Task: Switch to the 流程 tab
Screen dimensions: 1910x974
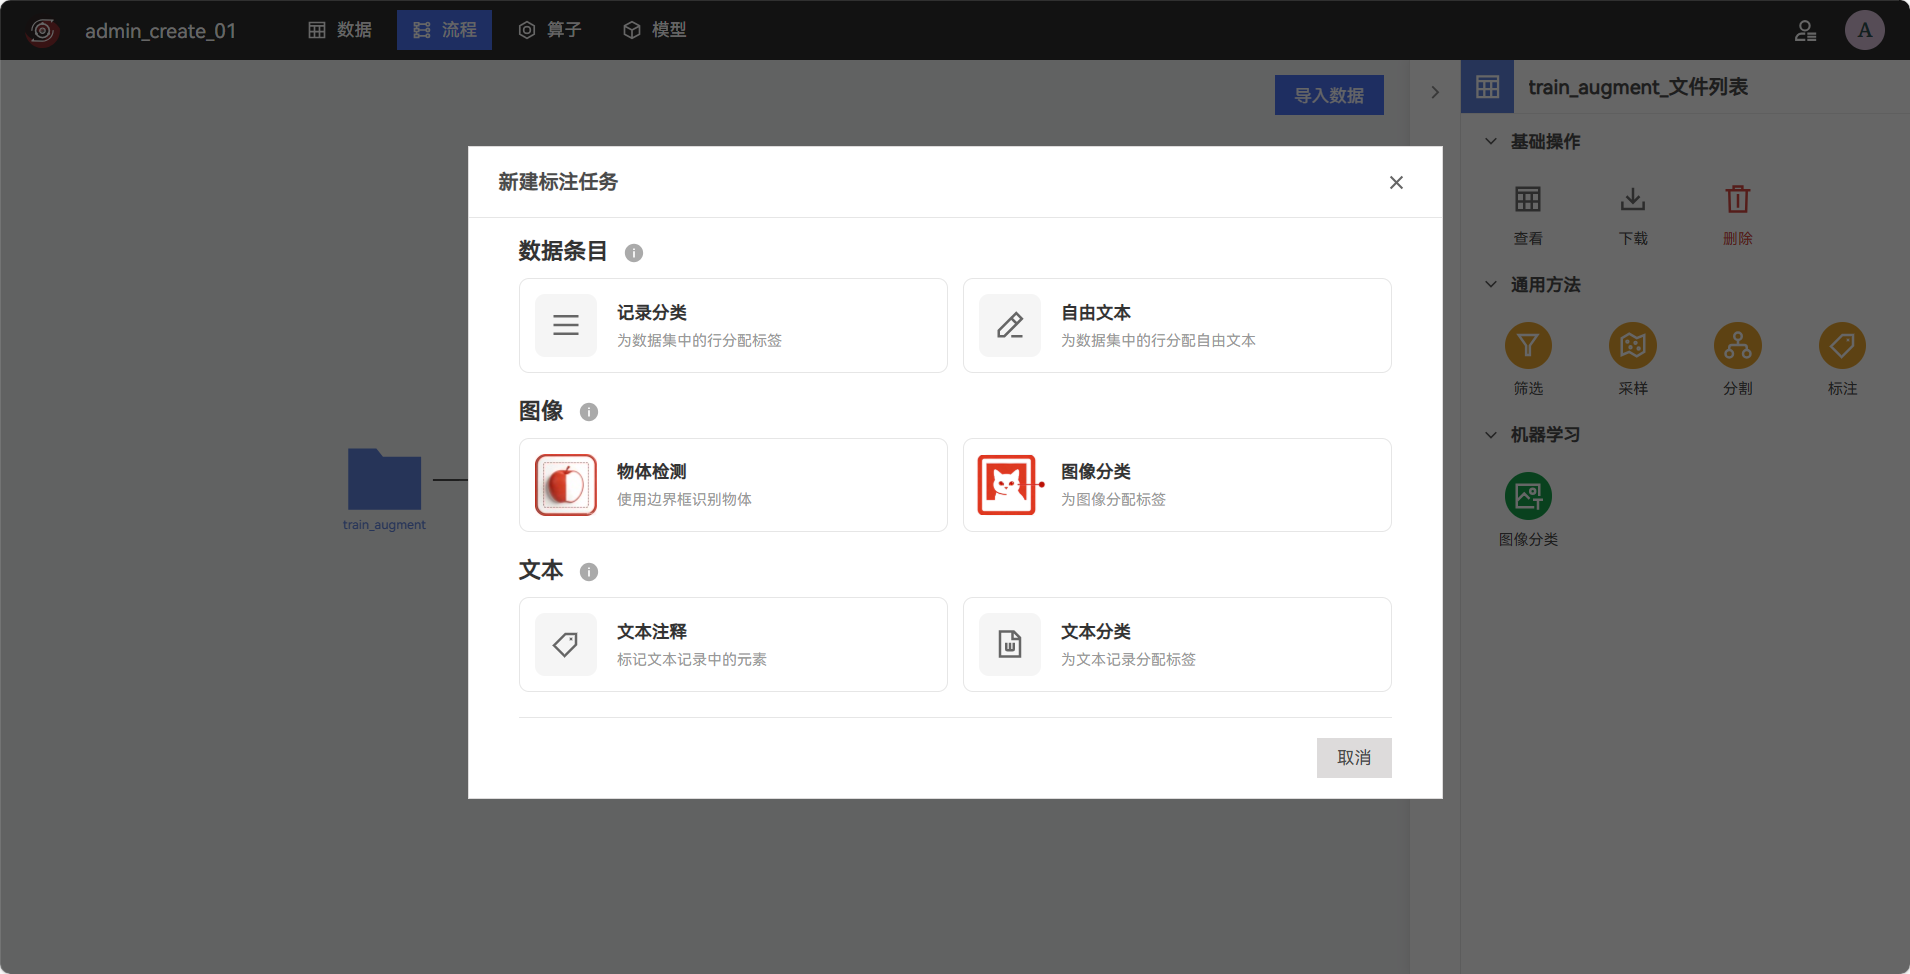Action: tap(444, 30)
